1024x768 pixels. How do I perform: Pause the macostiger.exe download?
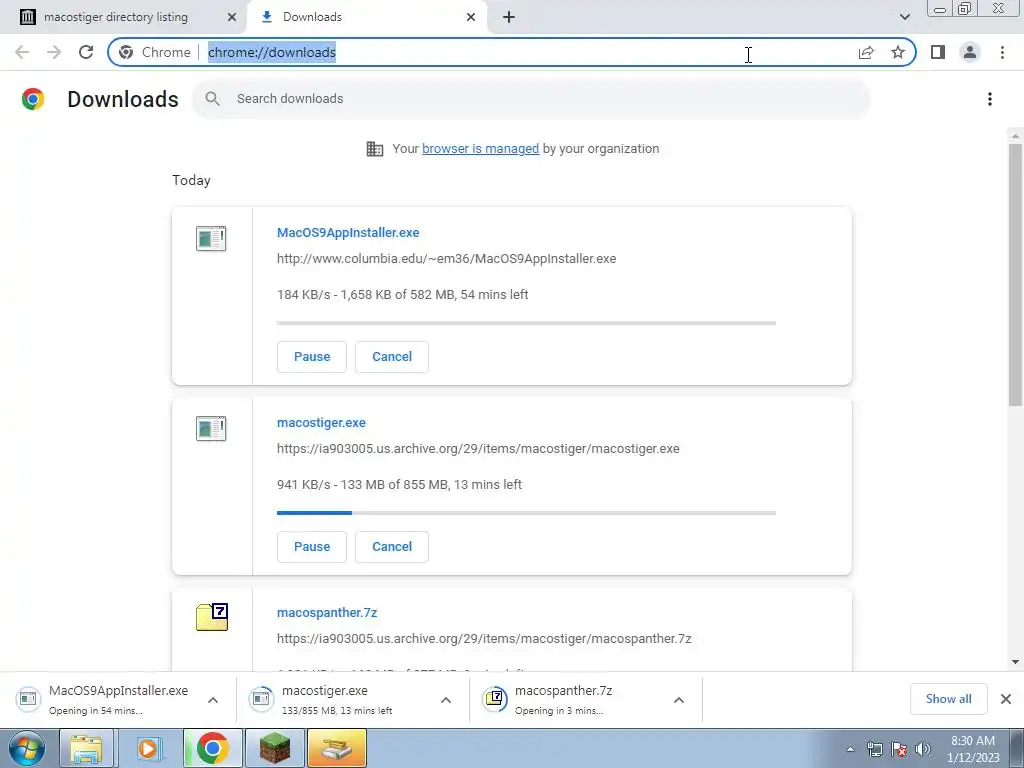point(312,547)
